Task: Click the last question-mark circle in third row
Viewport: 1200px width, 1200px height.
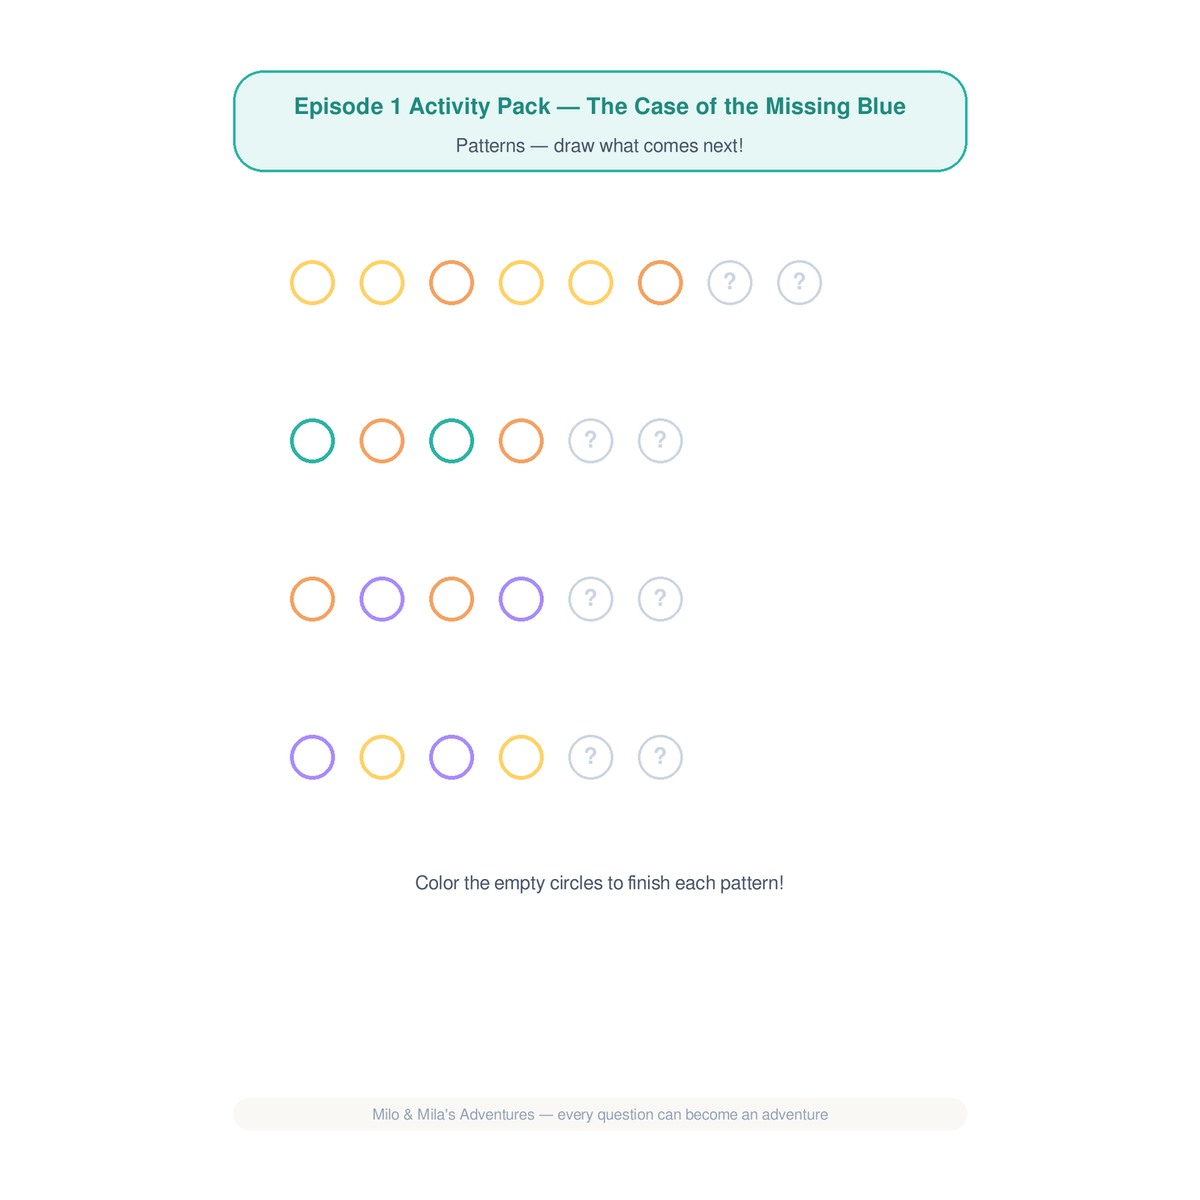Action: pos(660,599)
